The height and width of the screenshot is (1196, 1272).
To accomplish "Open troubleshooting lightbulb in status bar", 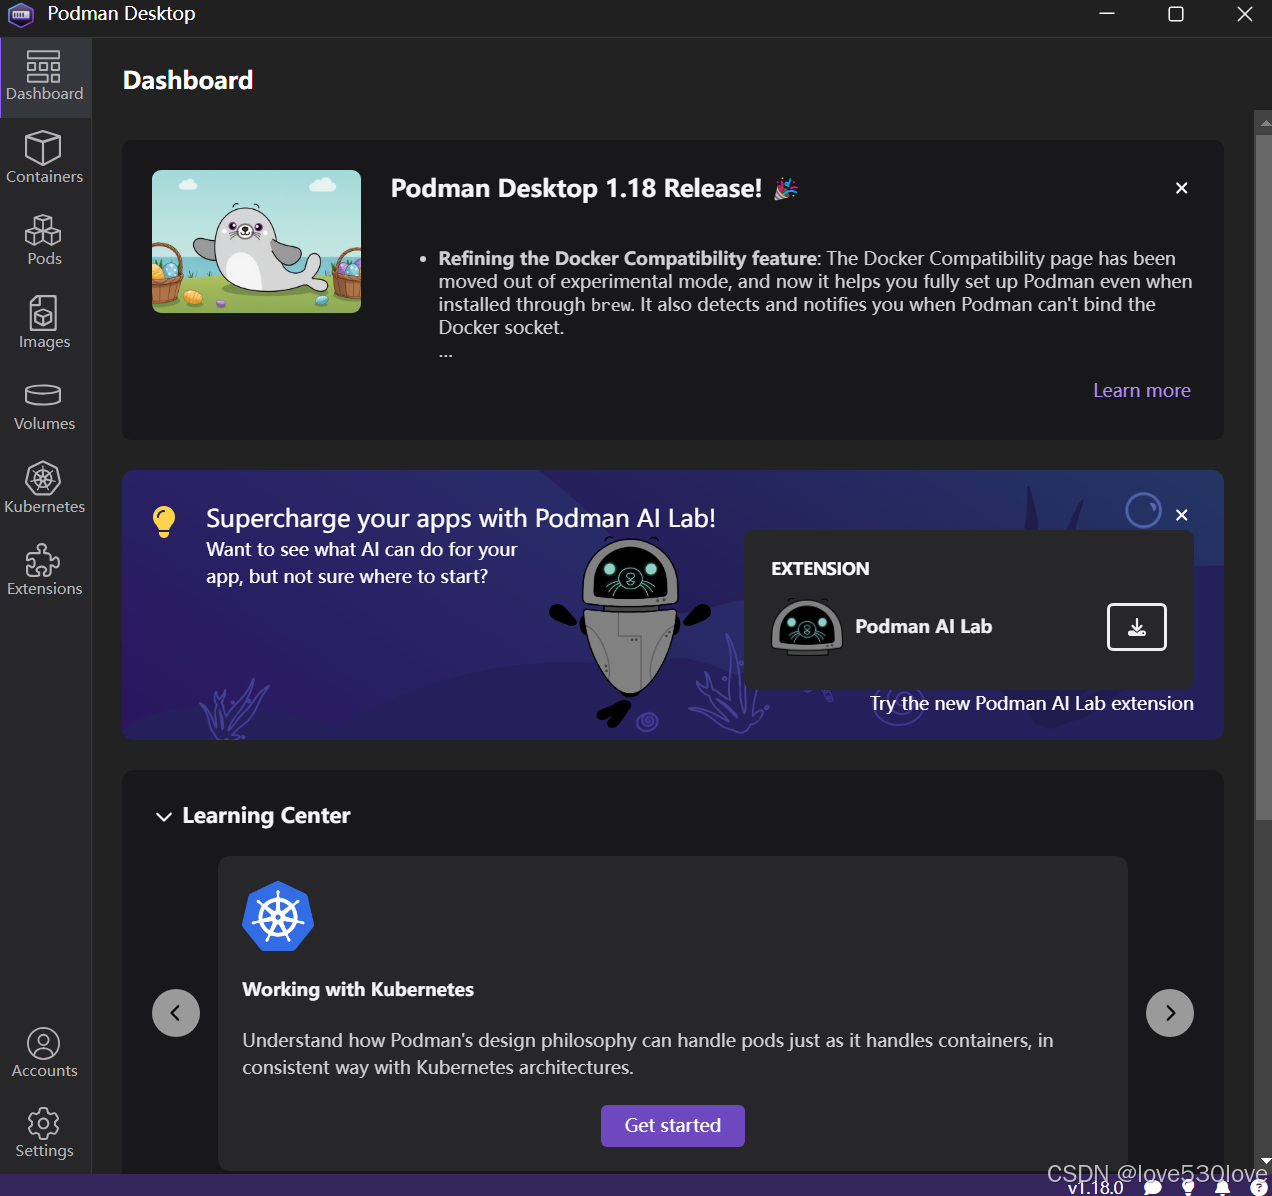I will (1188, 1188).
